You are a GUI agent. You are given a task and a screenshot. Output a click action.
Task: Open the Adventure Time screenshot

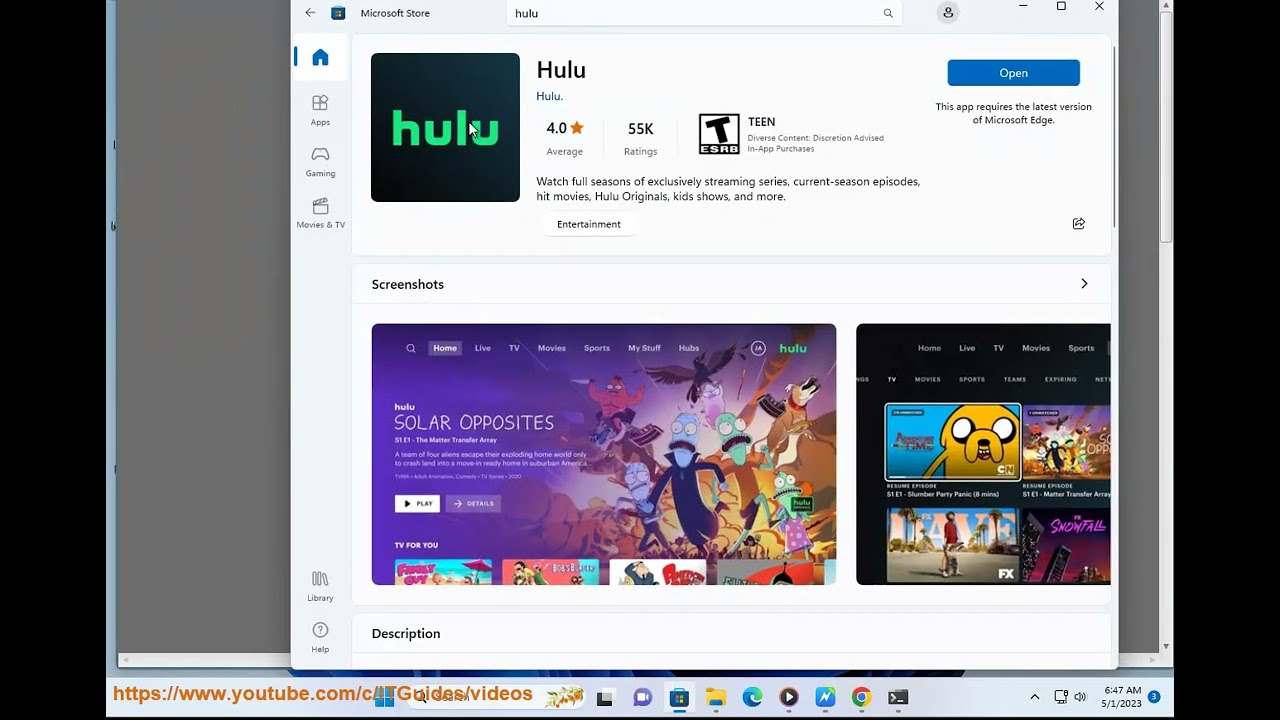(x=983, y=454)
